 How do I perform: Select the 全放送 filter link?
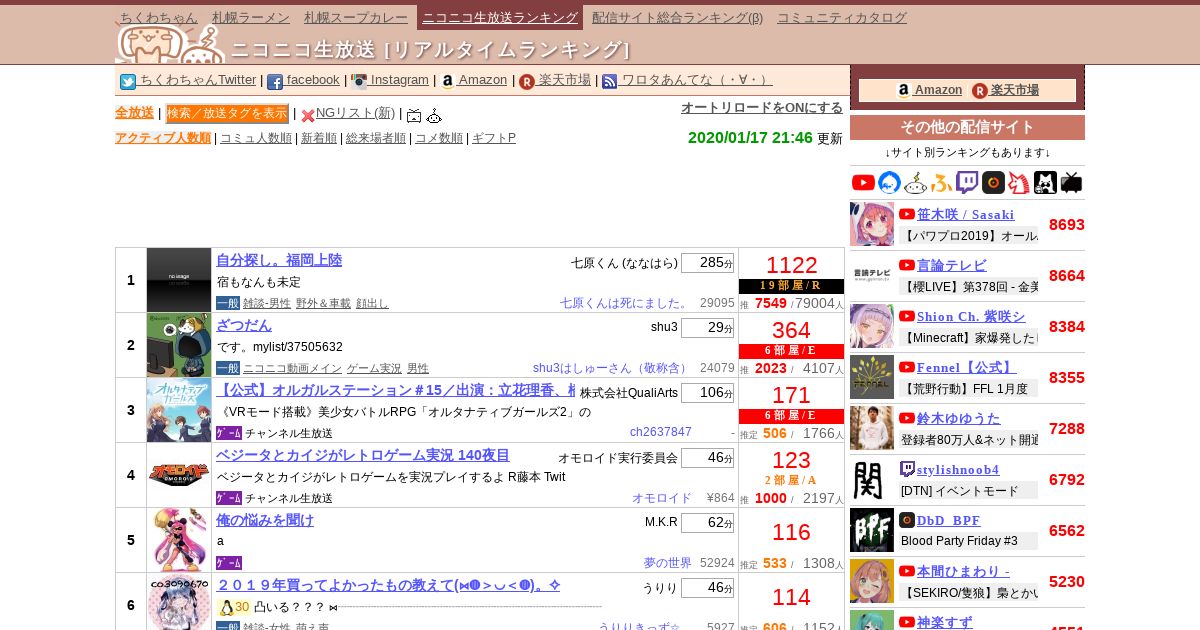(134, 113)
